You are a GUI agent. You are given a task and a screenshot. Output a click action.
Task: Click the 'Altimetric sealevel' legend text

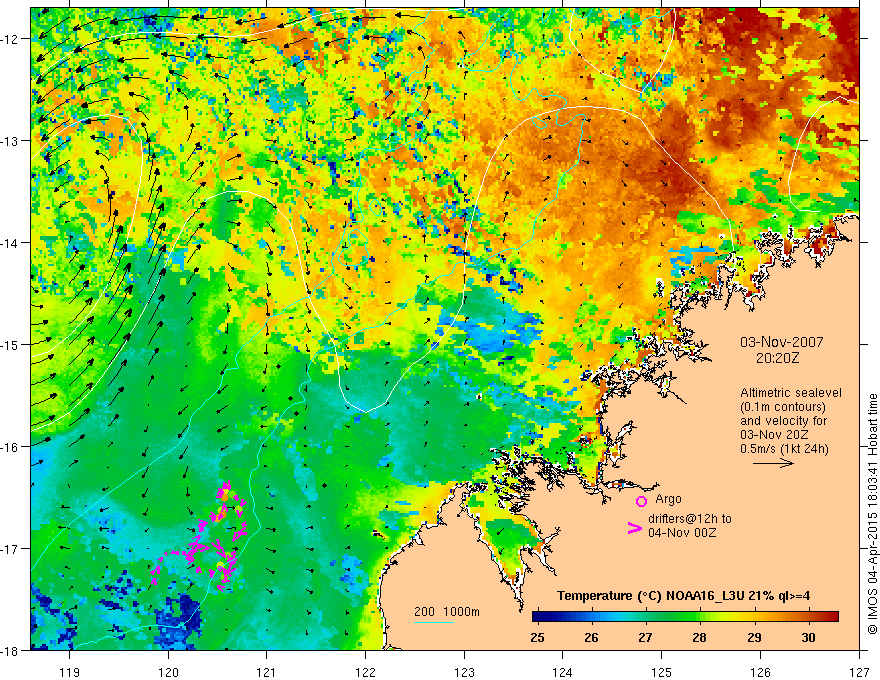point(791,393)
